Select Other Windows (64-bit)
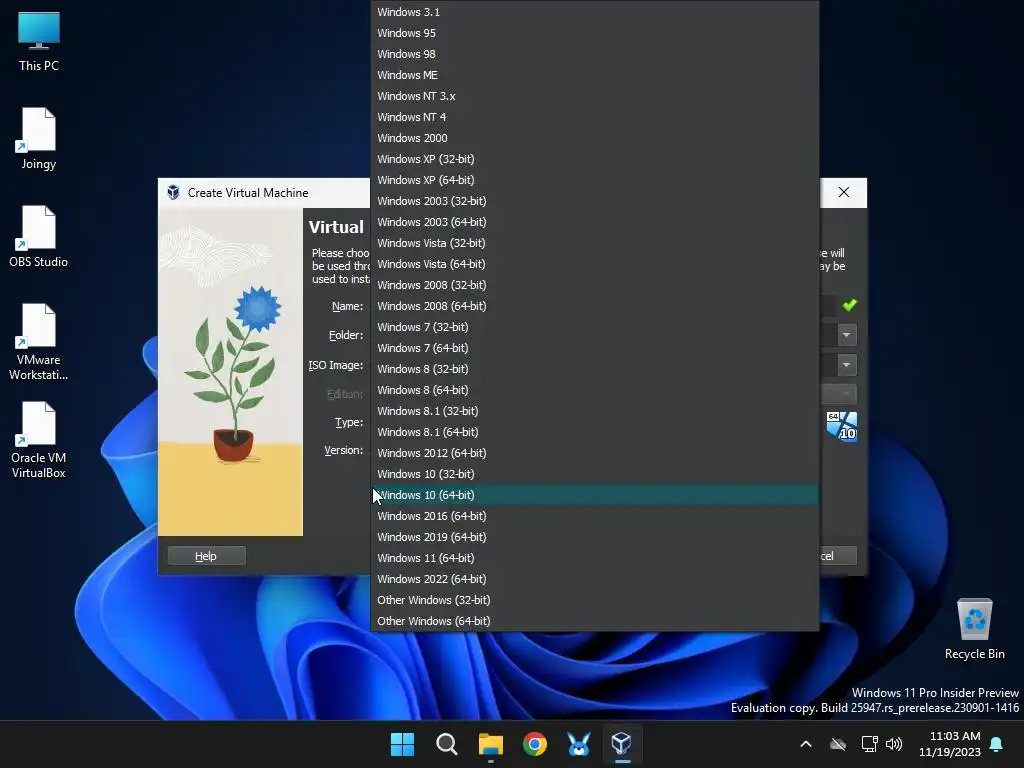The image size is (1024, 768). tap(595, 620)
